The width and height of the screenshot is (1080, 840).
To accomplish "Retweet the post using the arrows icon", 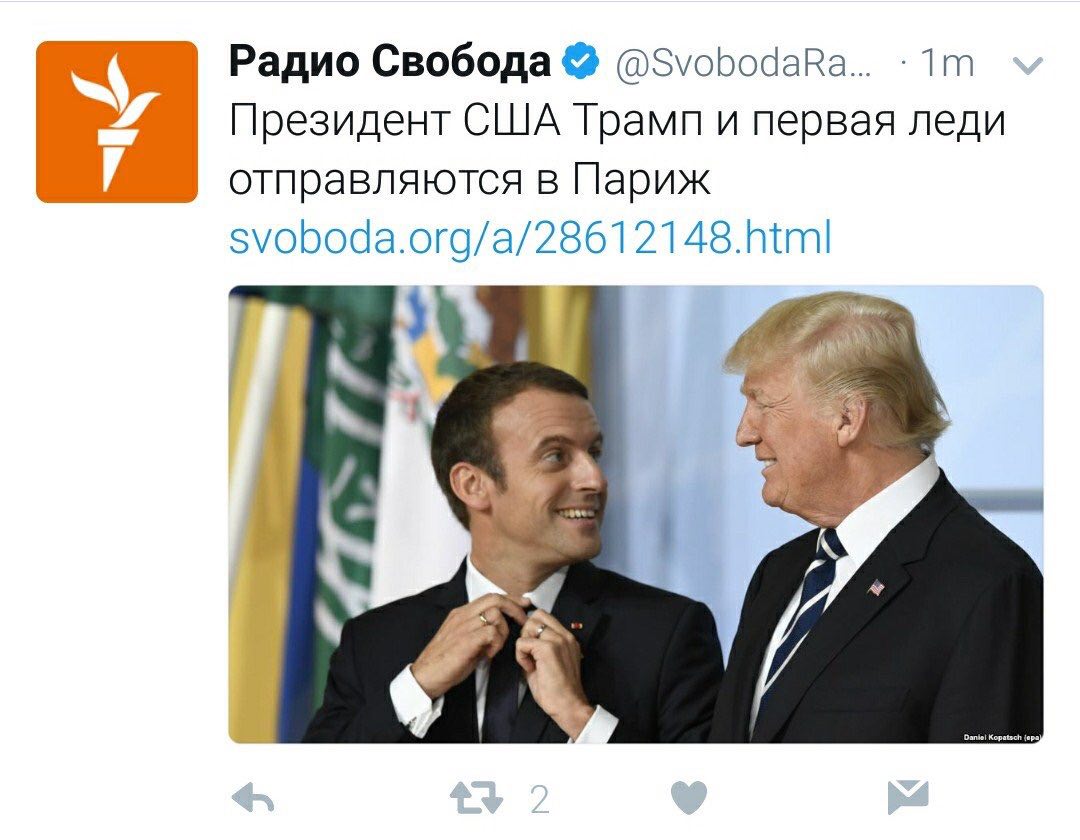I will click(476, 799).
